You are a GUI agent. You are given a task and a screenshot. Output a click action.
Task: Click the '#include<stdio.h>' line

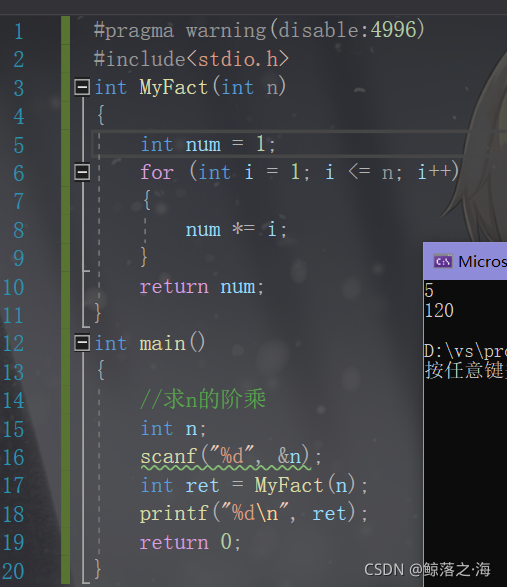tap(191, 59)
